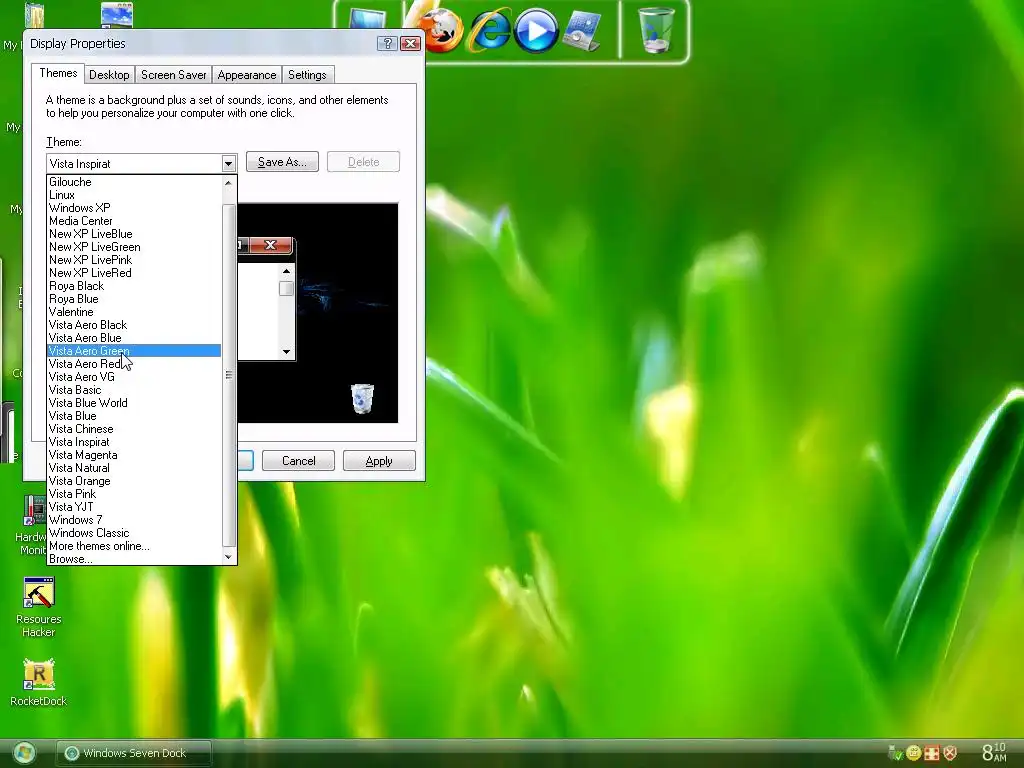Image resolution: width=1024 pixels, height=768 pixels.
Task: Select Windows Classic theme
Action: pos(135,533)
